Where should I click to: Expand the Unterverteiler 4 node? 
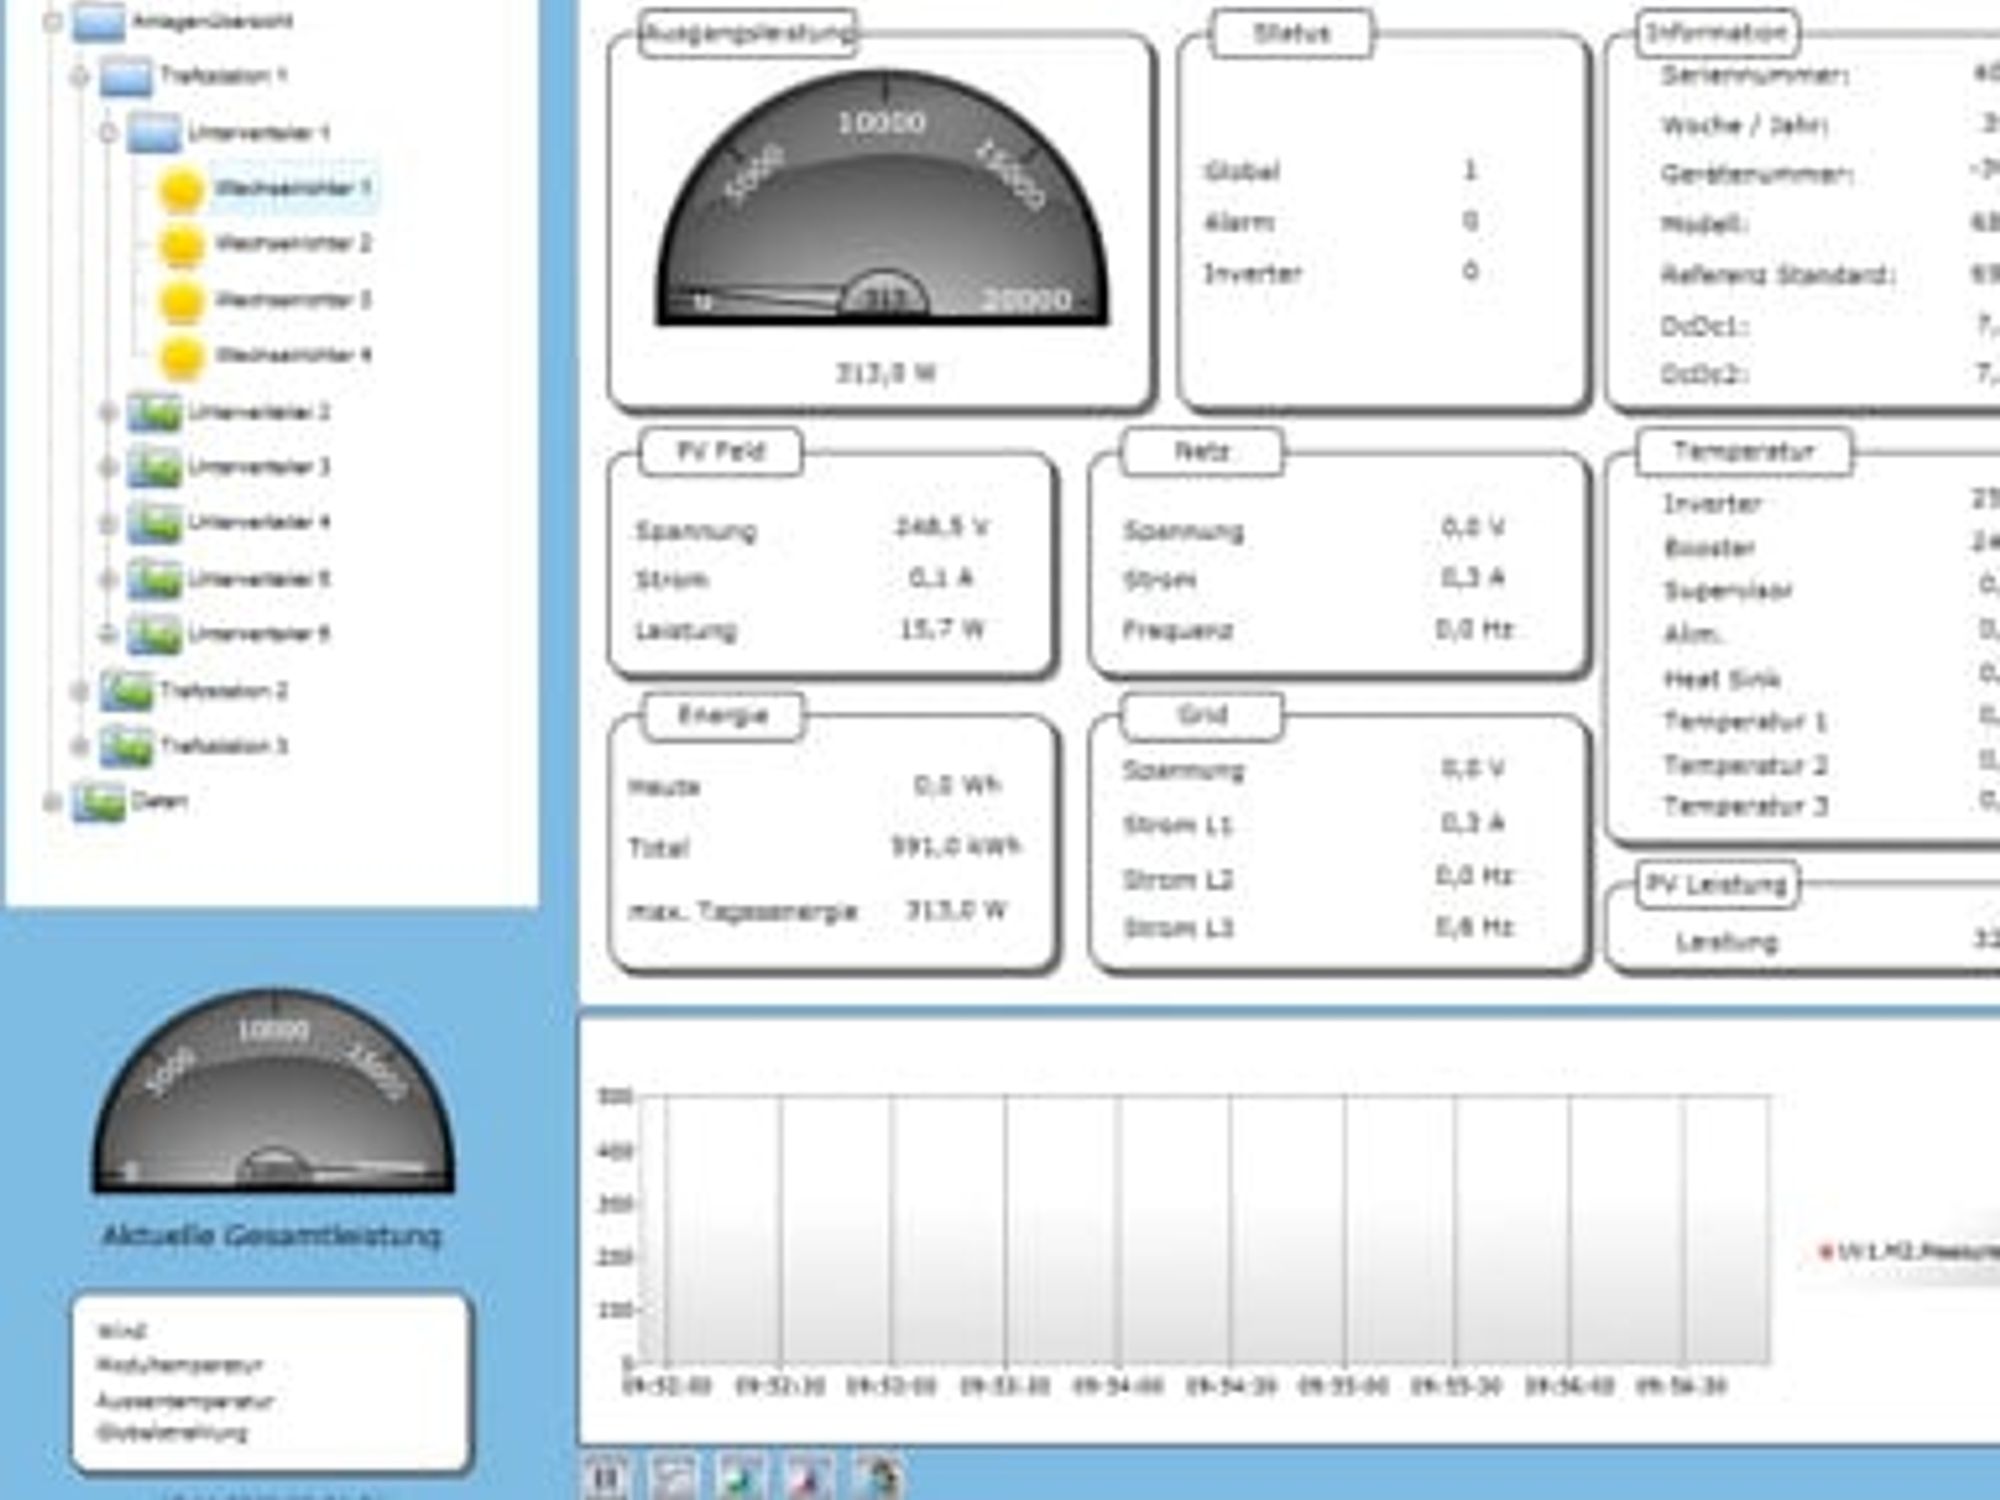[107, 523]
